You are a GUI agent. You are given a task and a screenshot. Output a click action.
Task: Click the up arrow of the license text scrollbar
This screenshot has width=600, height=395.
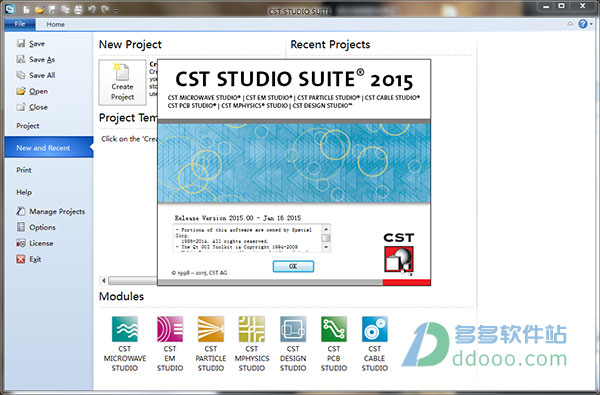point(326,229)
